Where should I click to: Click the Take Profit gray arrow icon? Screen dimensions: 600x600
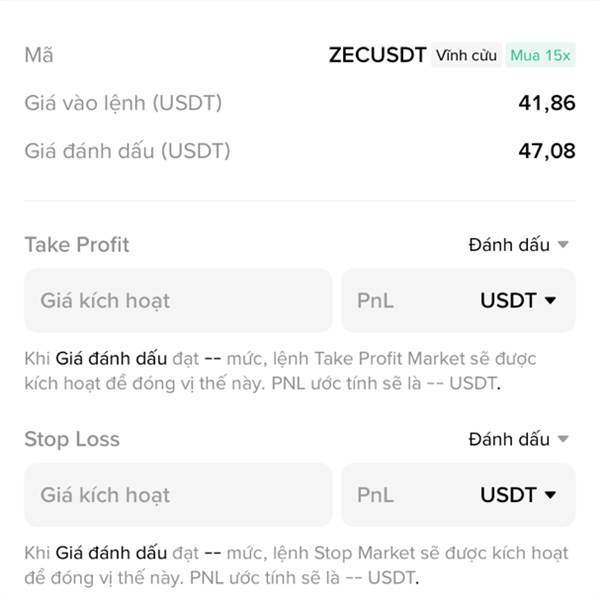click(563, 244)
